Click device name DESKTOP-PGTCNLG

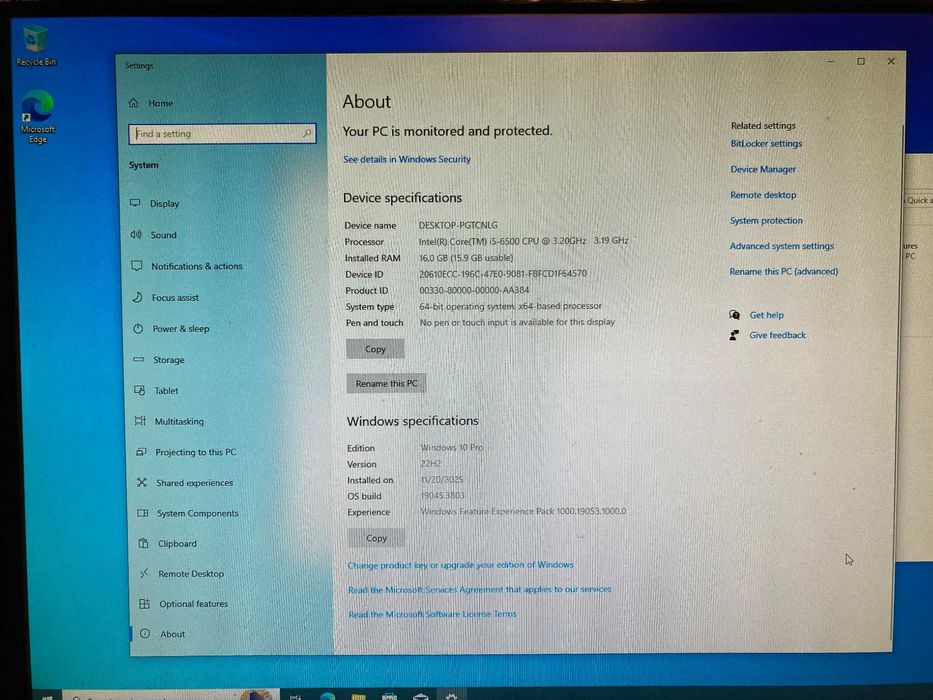tap(458, 226)
